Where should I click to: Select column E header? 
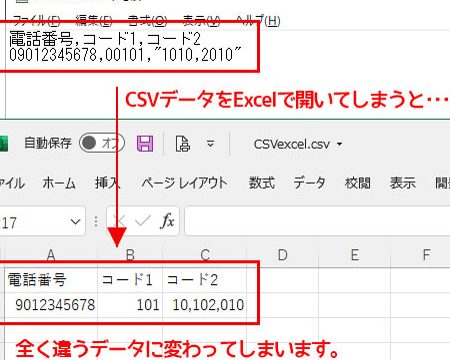[355, 255]
